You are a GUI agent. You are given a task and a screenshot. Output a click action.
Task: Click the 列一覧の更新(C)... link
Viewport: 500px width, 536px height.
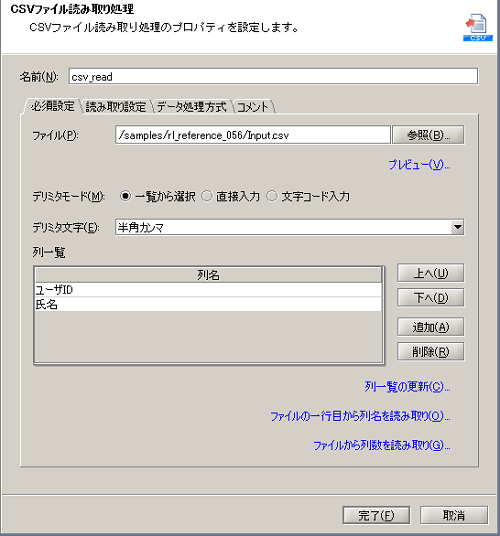pos(407,387)
